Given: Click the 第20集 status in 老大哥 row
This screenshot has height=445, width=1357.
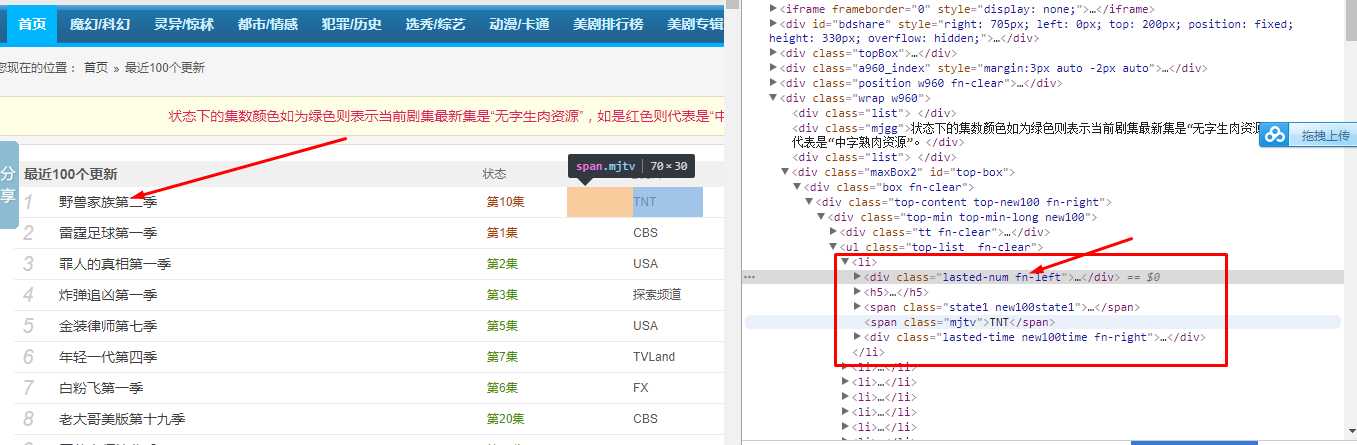Looking at the screenshot, I should tap(505, 419).
